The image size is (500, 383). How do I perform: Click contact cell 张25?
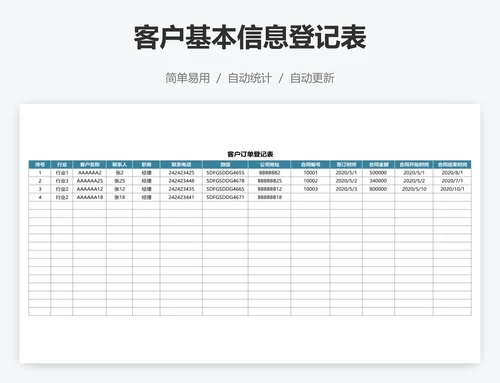(x=119, y=181)
